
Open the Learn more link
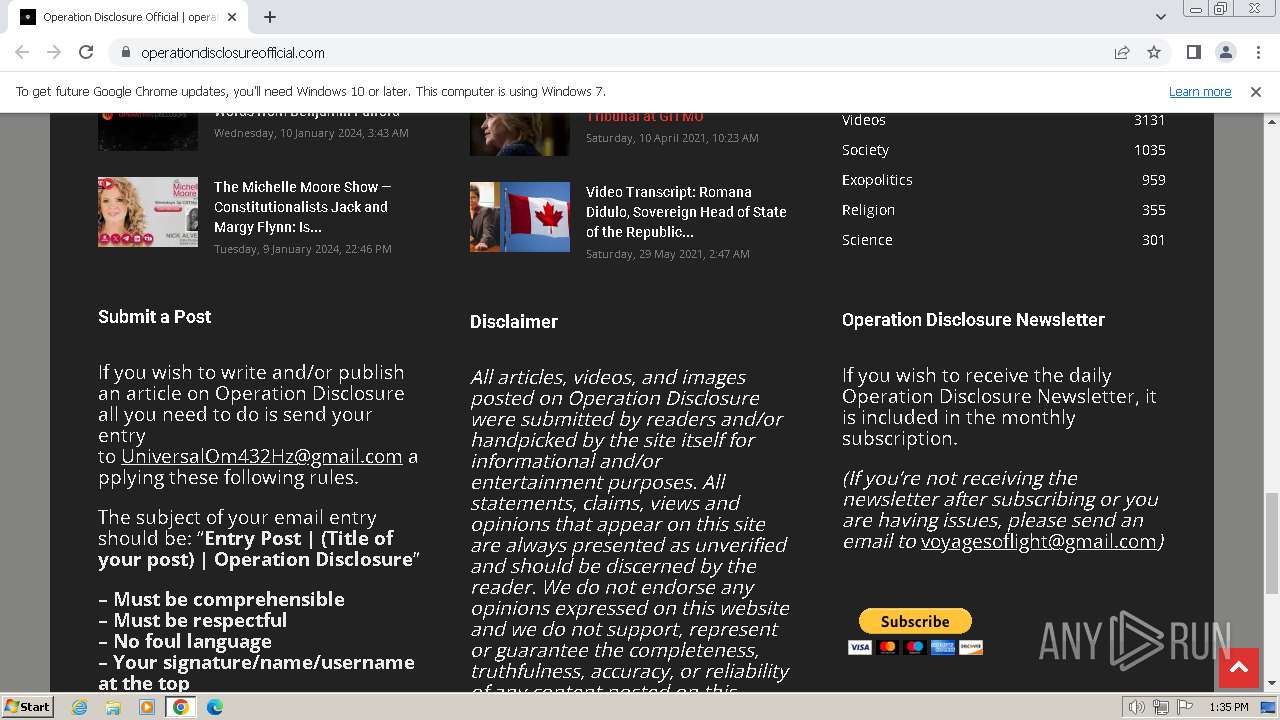coord(1200,91)
